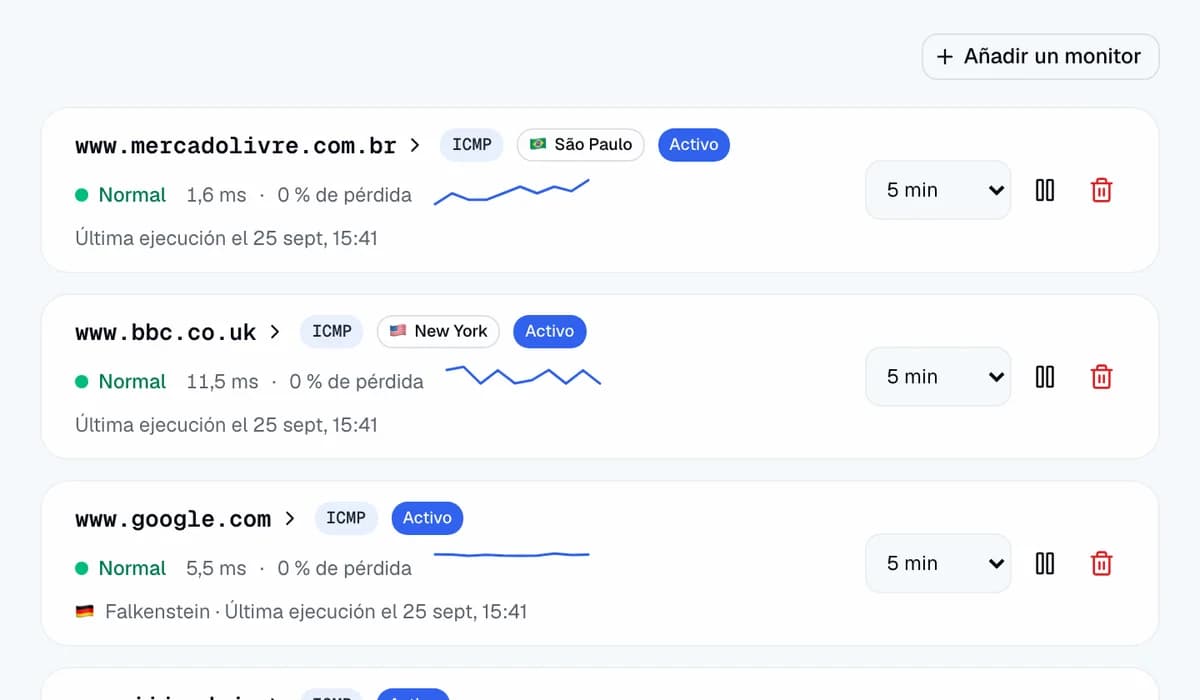The image size is (1200, 700).
Task: Click the Activo badge for www.bbc.co.uk
Action: pyautogui.click(x=550, y=331)
